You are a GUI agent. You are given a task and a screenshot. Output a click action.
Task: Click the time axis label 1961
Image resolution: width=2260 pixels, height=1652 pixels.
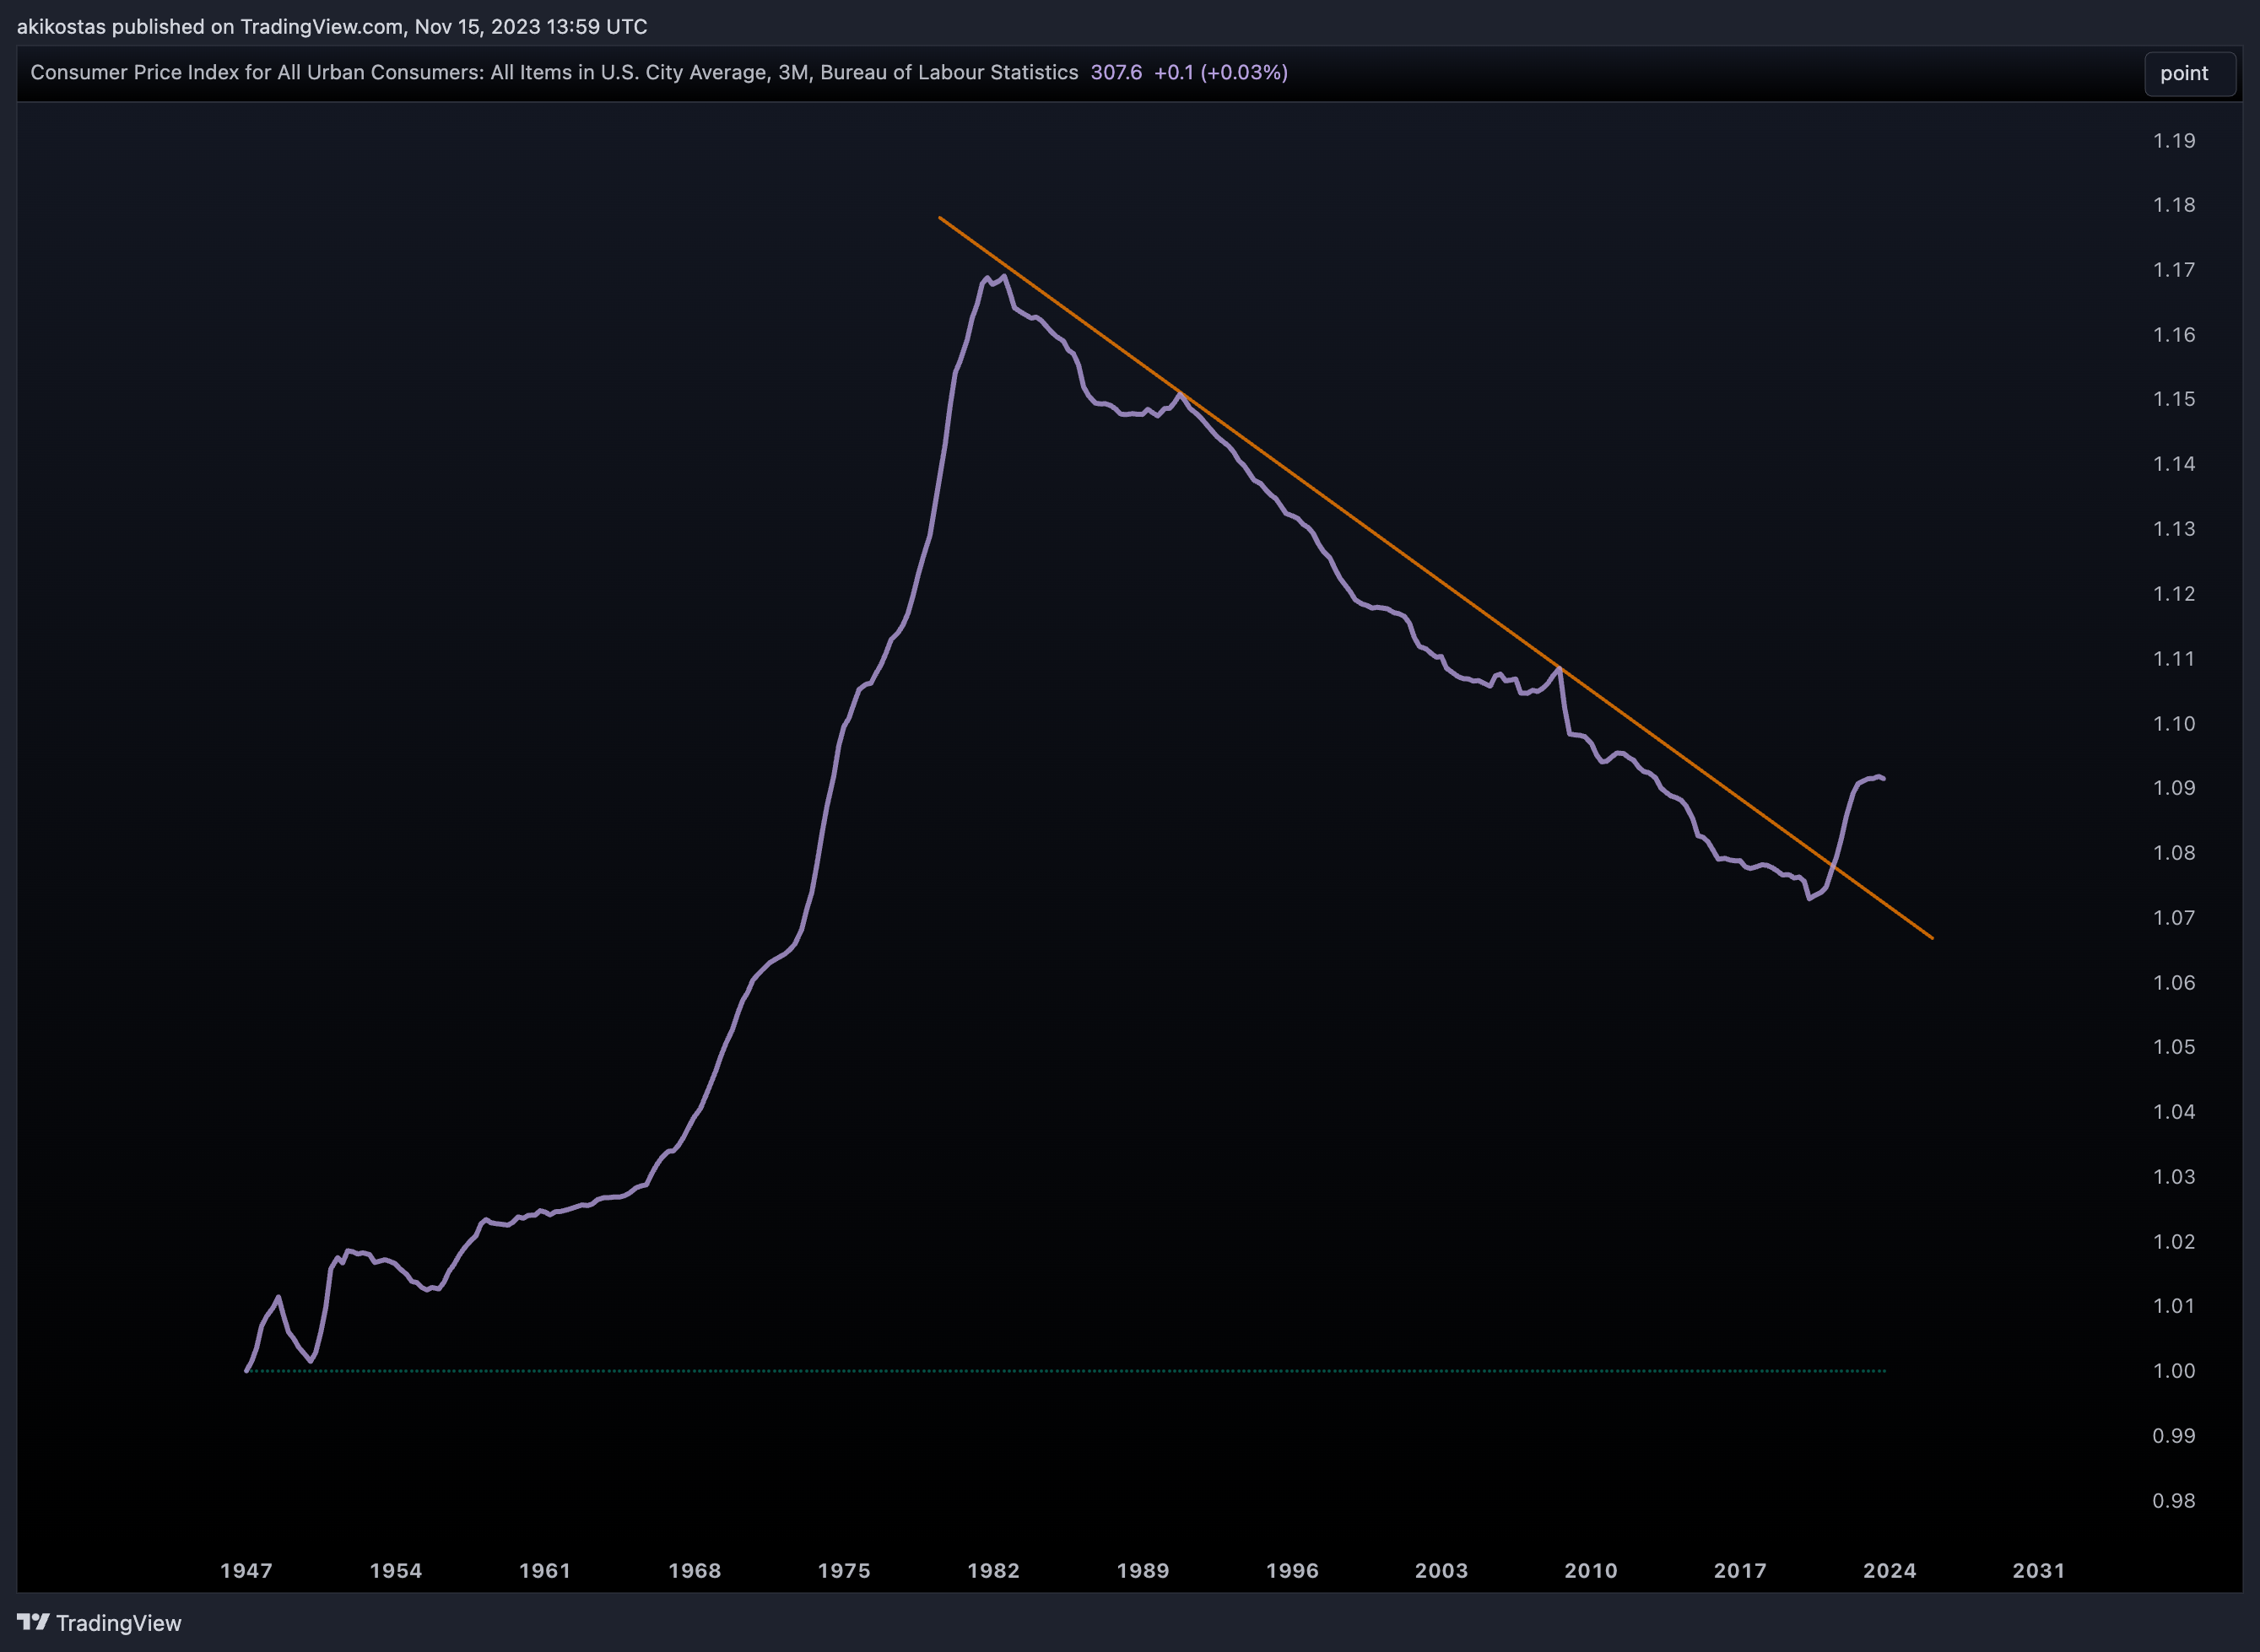545,1570
